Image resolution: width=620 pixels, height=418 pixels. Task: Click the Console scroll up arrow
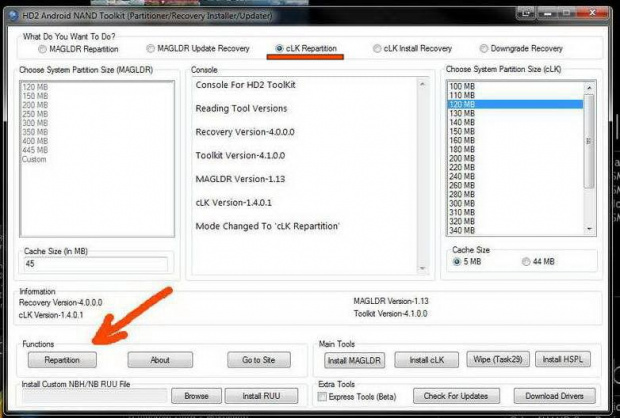[x=422, y=84]
